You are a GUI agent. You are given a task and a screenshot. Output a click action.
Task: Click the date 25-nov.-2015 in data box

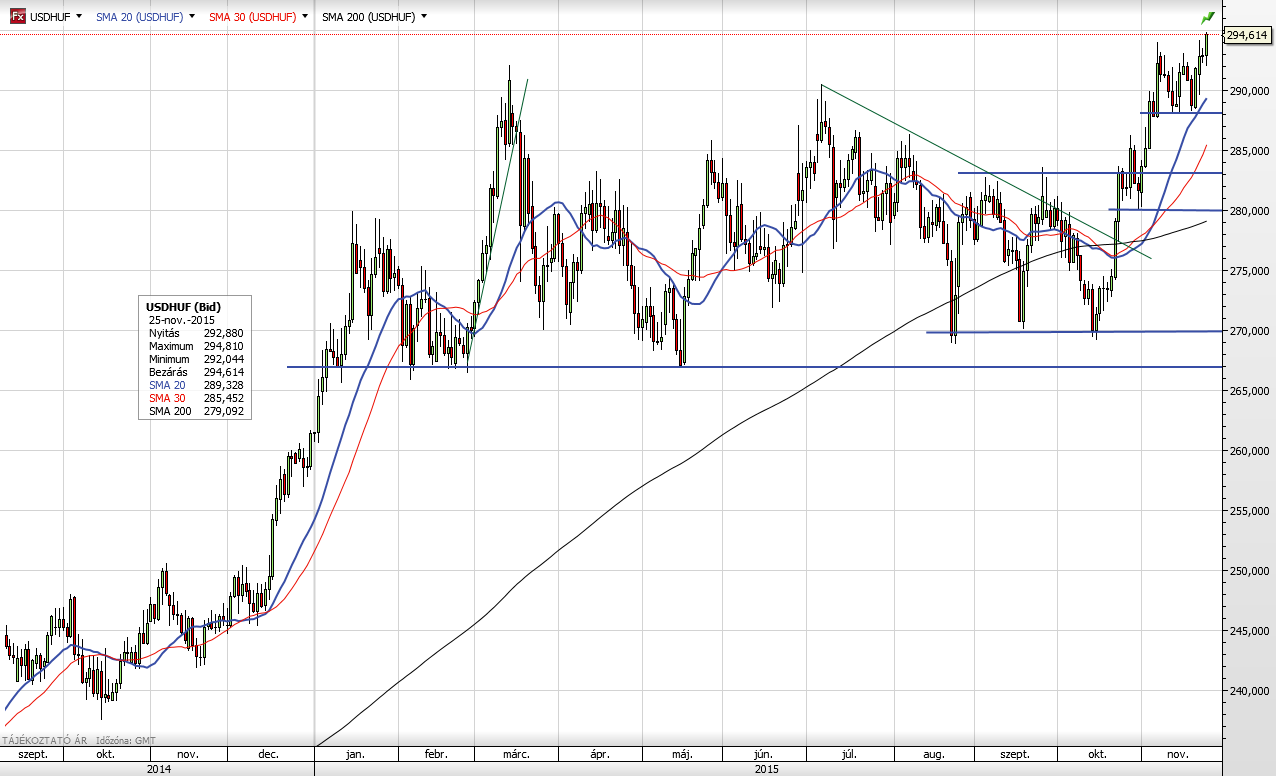[182, 319]
